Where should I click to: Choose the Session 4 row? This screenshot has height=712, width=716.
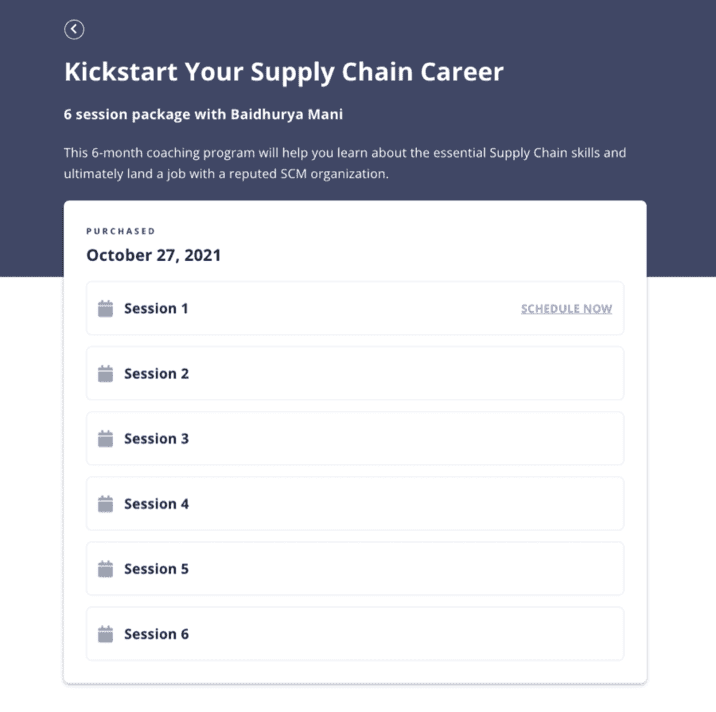coord(355,504)
